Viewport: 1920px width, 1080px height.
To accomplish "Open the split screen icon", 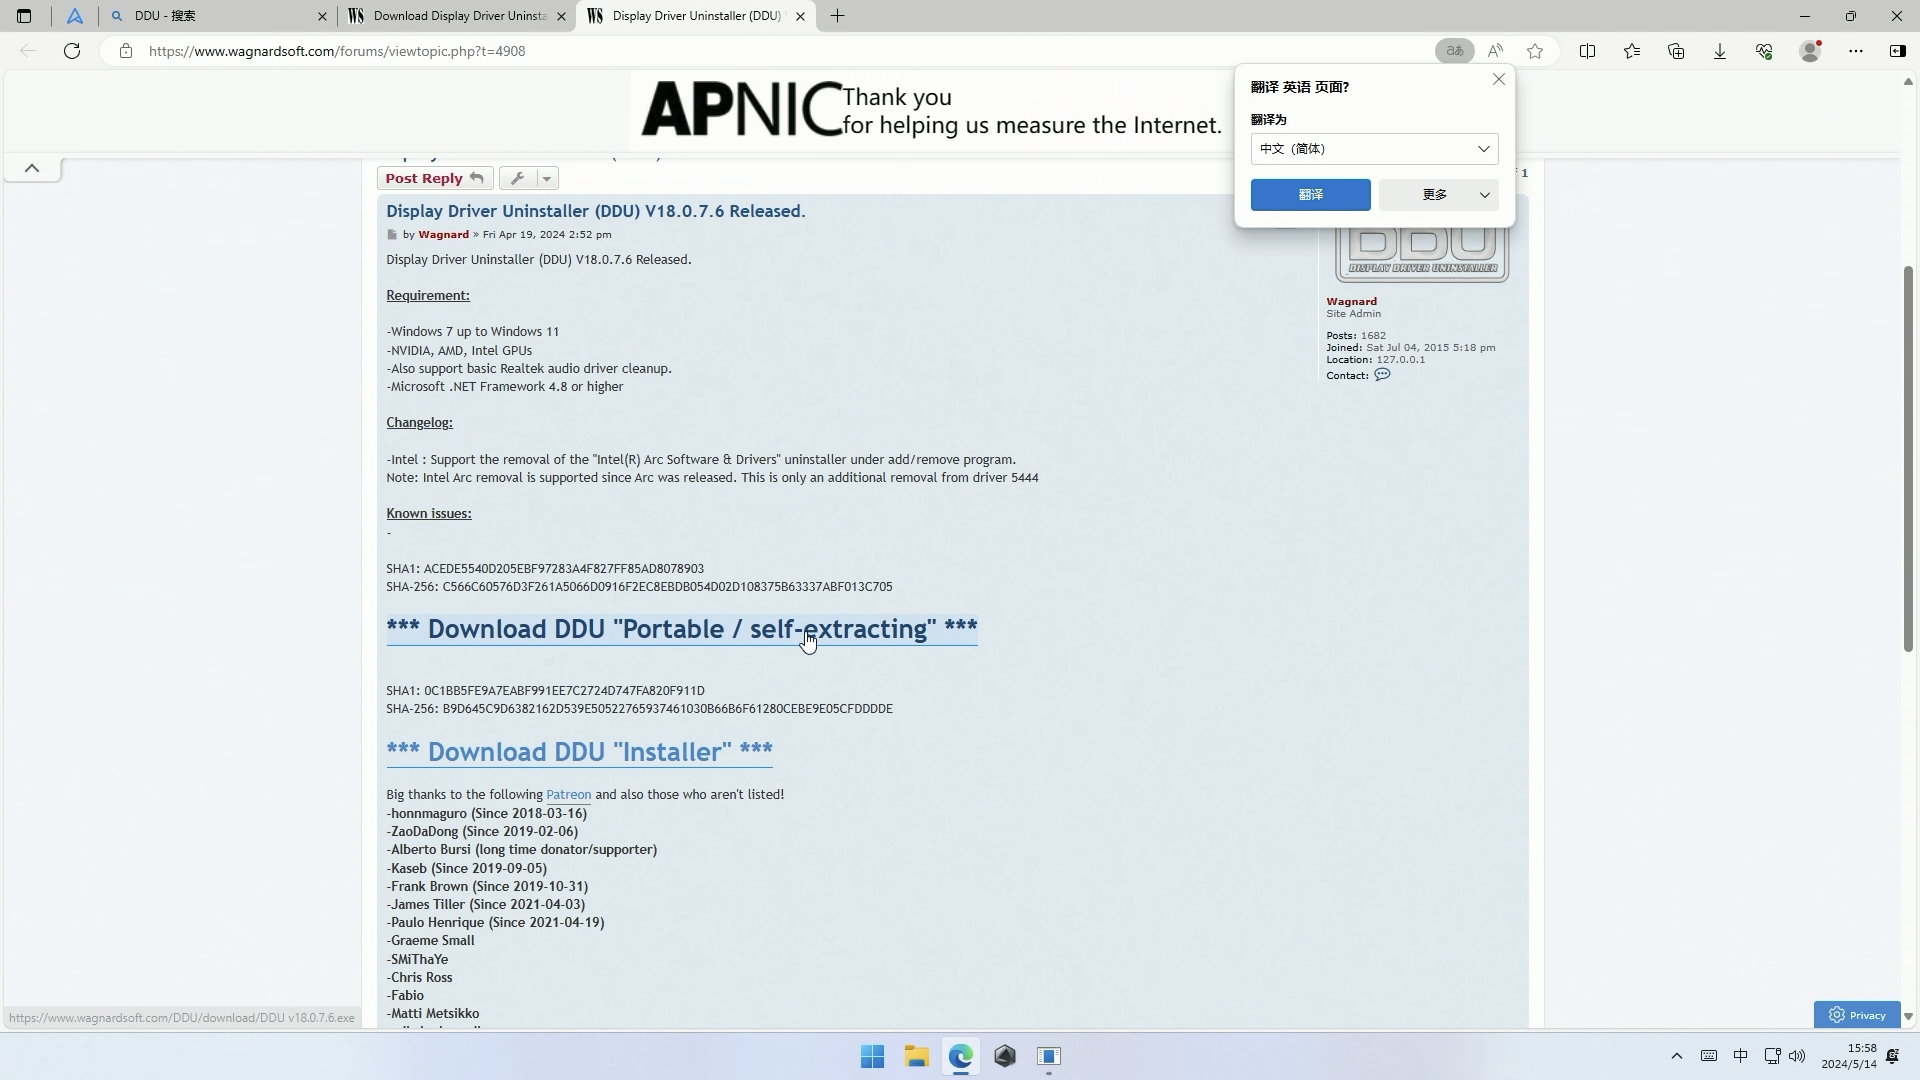I will [1587, 51].
